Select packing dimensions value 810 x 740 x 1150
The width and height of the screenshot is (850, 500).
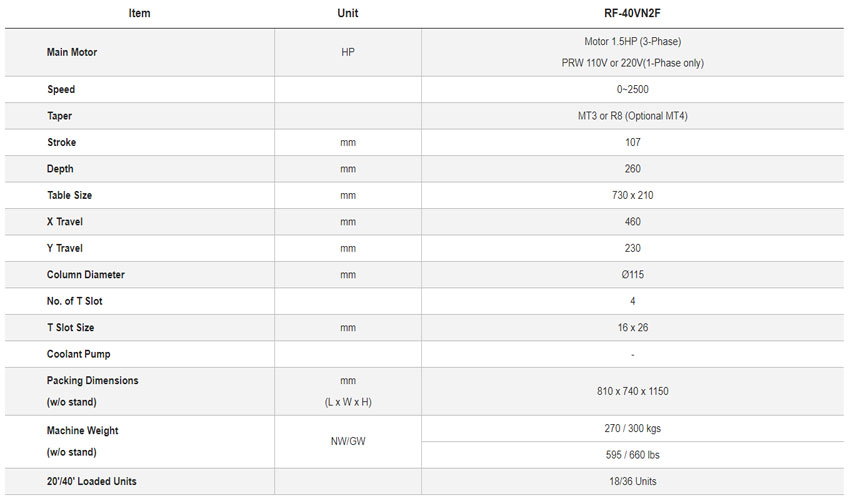tap(632, 391)
